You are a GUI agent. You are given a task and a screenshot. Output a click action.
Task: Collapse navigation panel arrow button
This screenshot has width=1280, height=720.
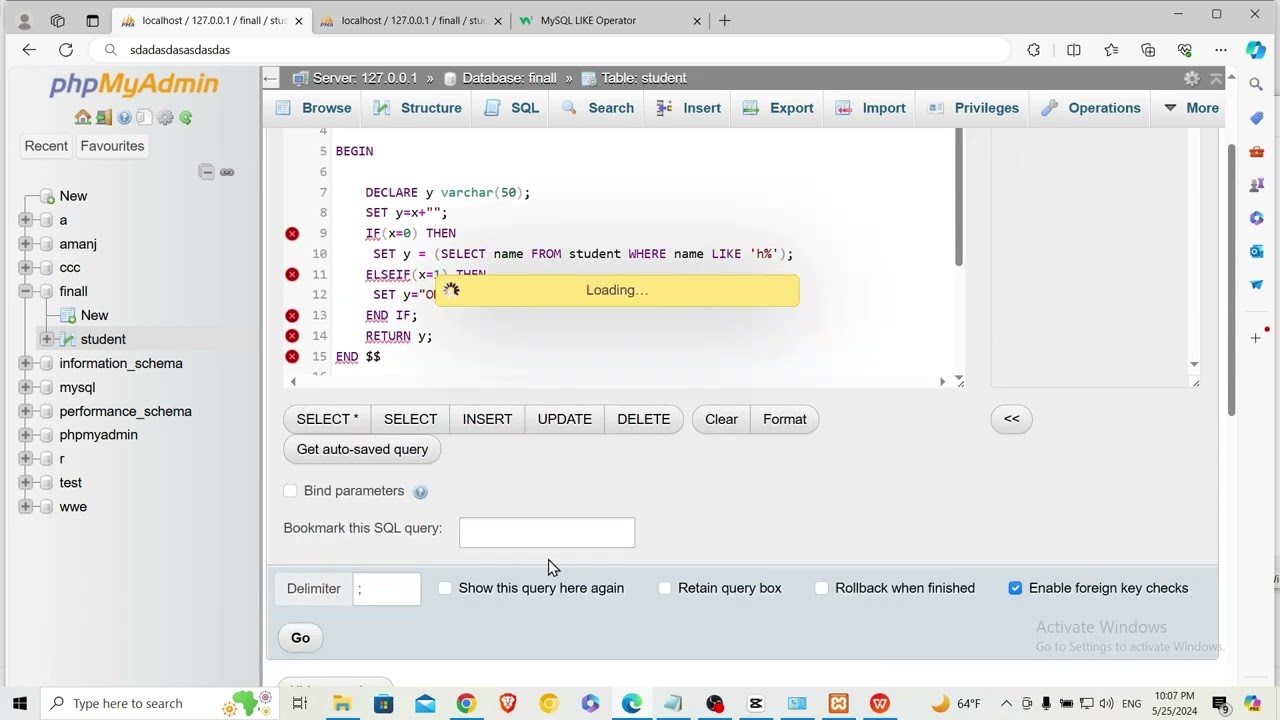click(270, 78)
